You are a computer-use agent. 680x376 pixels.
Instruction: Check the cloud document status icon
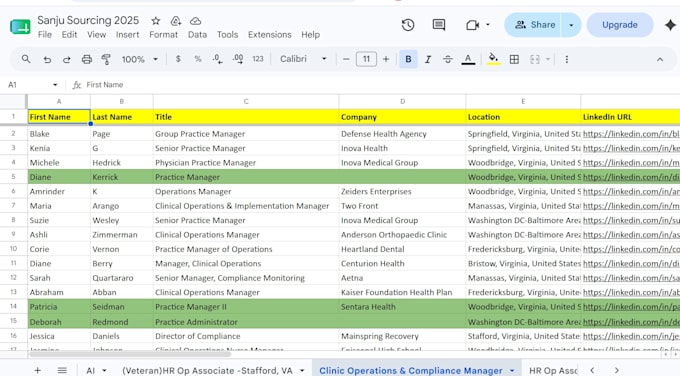pyautogui.click(x=196, y=21)
